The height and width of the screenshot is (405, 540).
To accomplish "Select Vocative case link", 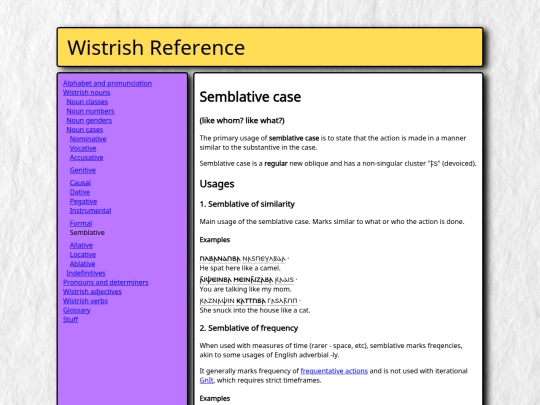I will [83, 148].
